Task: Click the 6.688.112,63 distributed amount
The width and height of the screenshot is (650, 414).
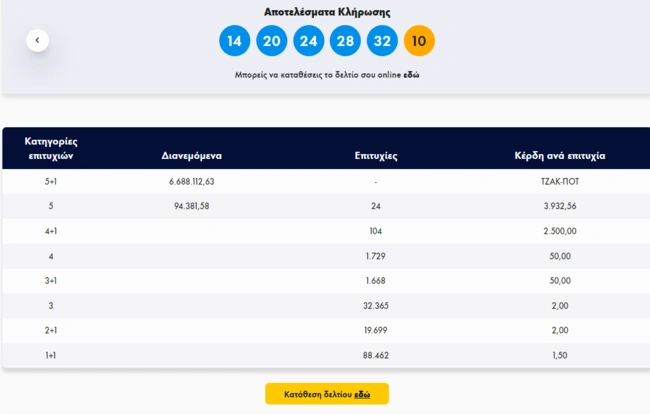Action: tap(192, 182)
